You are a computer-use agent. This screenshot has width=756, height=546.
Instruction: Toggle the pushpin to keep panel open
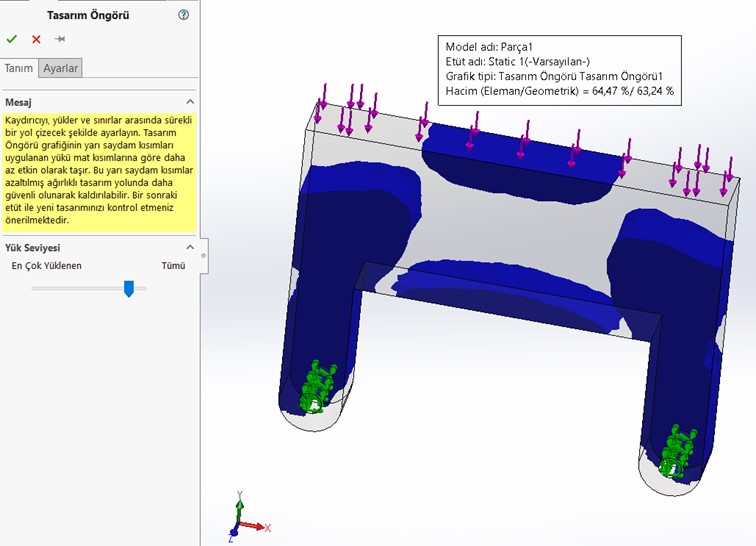click(60, 39)
